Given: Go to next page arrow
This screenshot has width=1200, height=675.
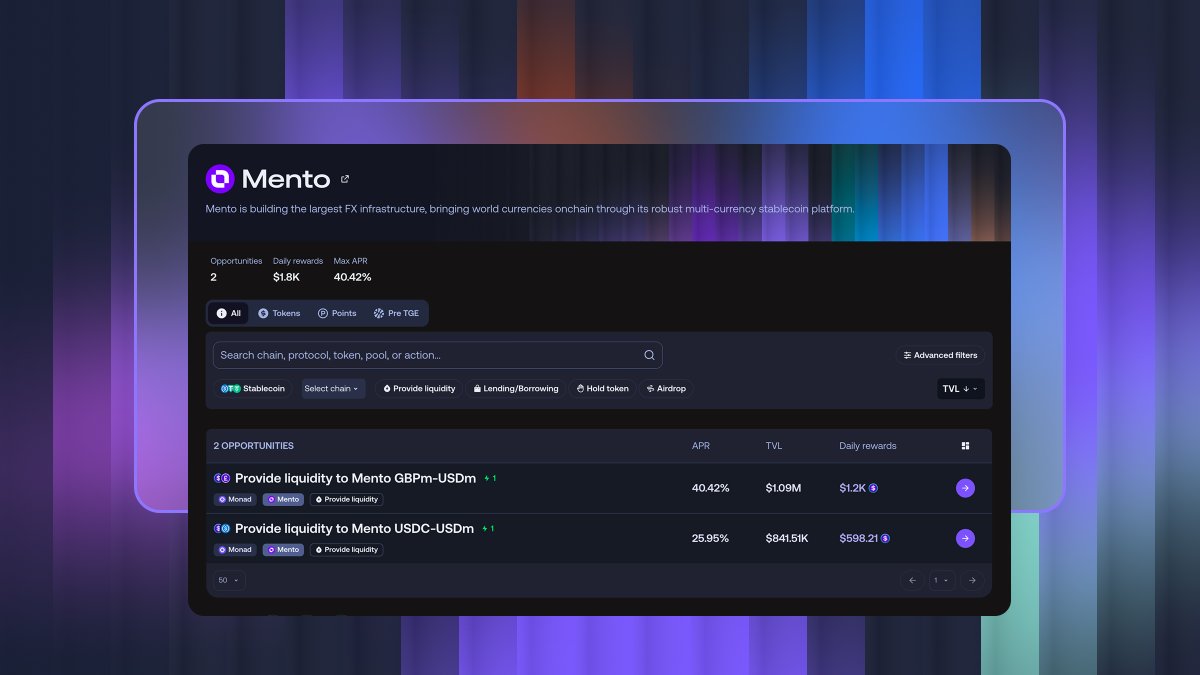Looking at the screenshot, I should click(x=972, y=580).
